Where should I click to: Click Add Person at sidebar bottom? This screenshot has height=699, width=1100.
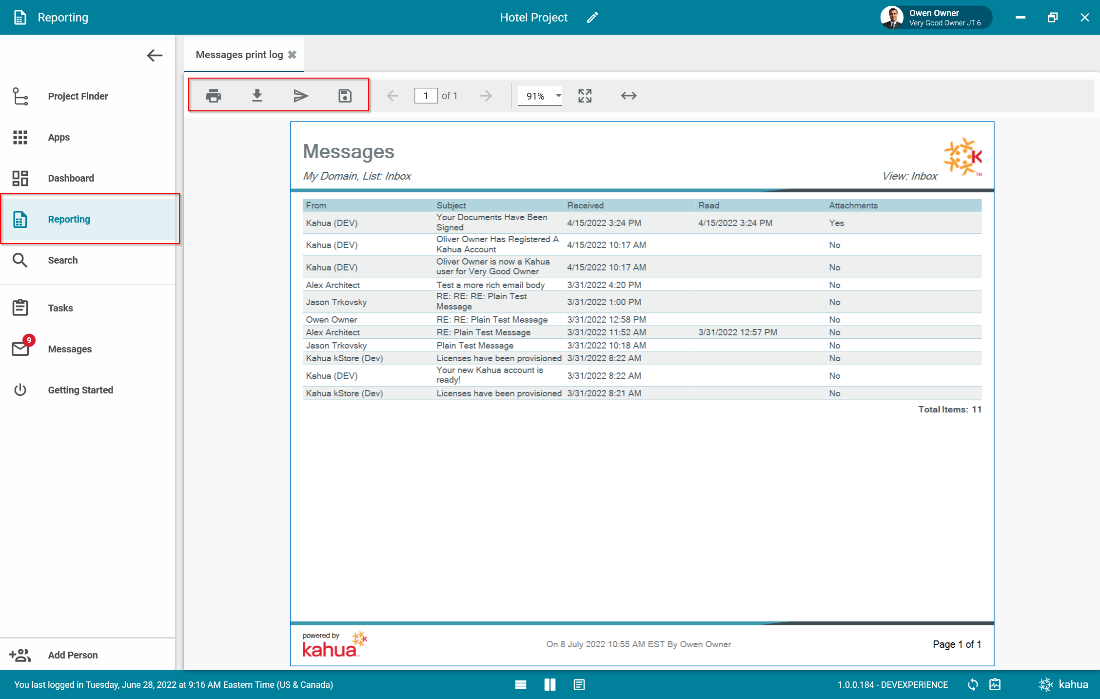tap(72, 655)
